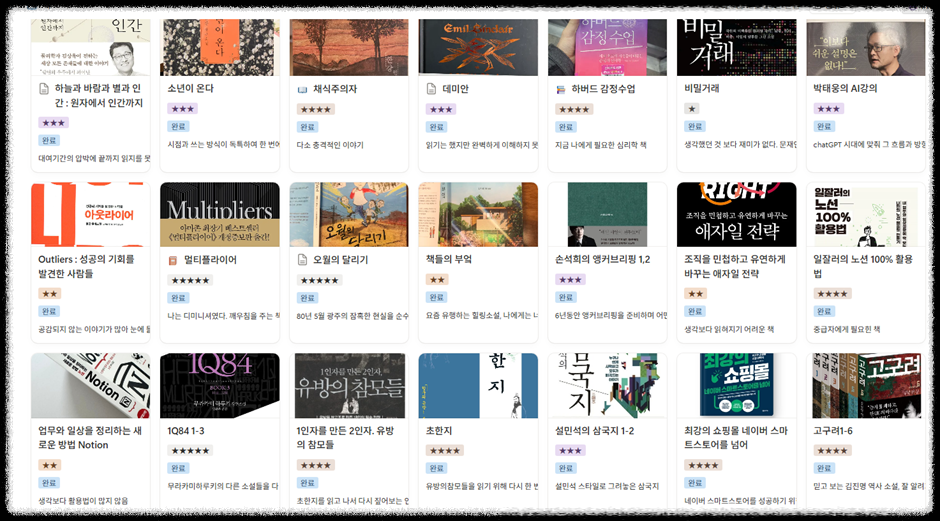
Task: Select the 1Q84 cover image
Action: [x=219, y=386]
